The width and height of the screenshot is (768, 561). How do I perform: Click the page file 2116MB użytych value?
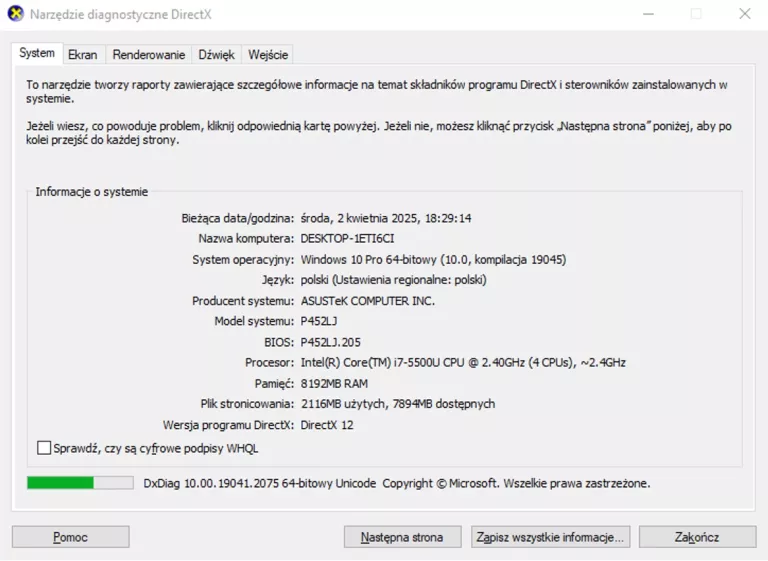pyautogui.click(x=398, y=404)
